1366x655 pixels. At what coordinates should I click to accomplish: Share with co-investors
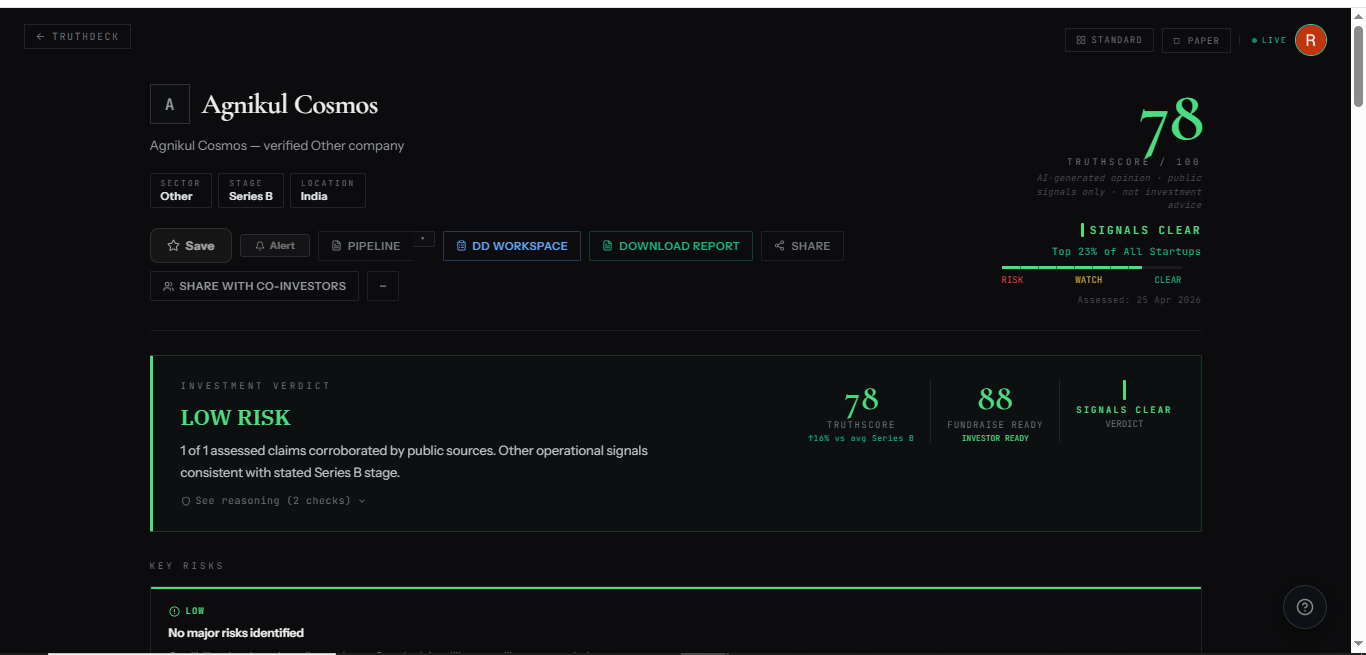[x=254, y=286]
